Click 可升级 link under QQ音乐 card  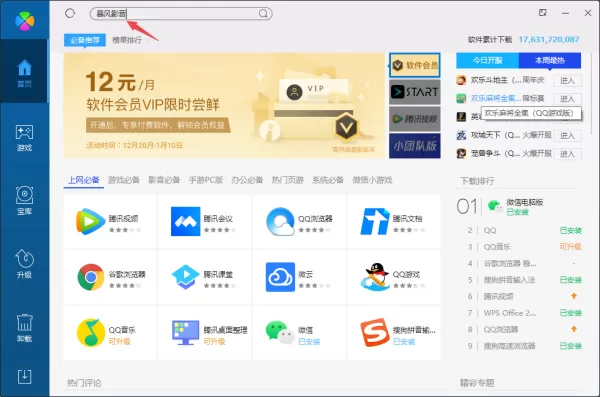119,341
